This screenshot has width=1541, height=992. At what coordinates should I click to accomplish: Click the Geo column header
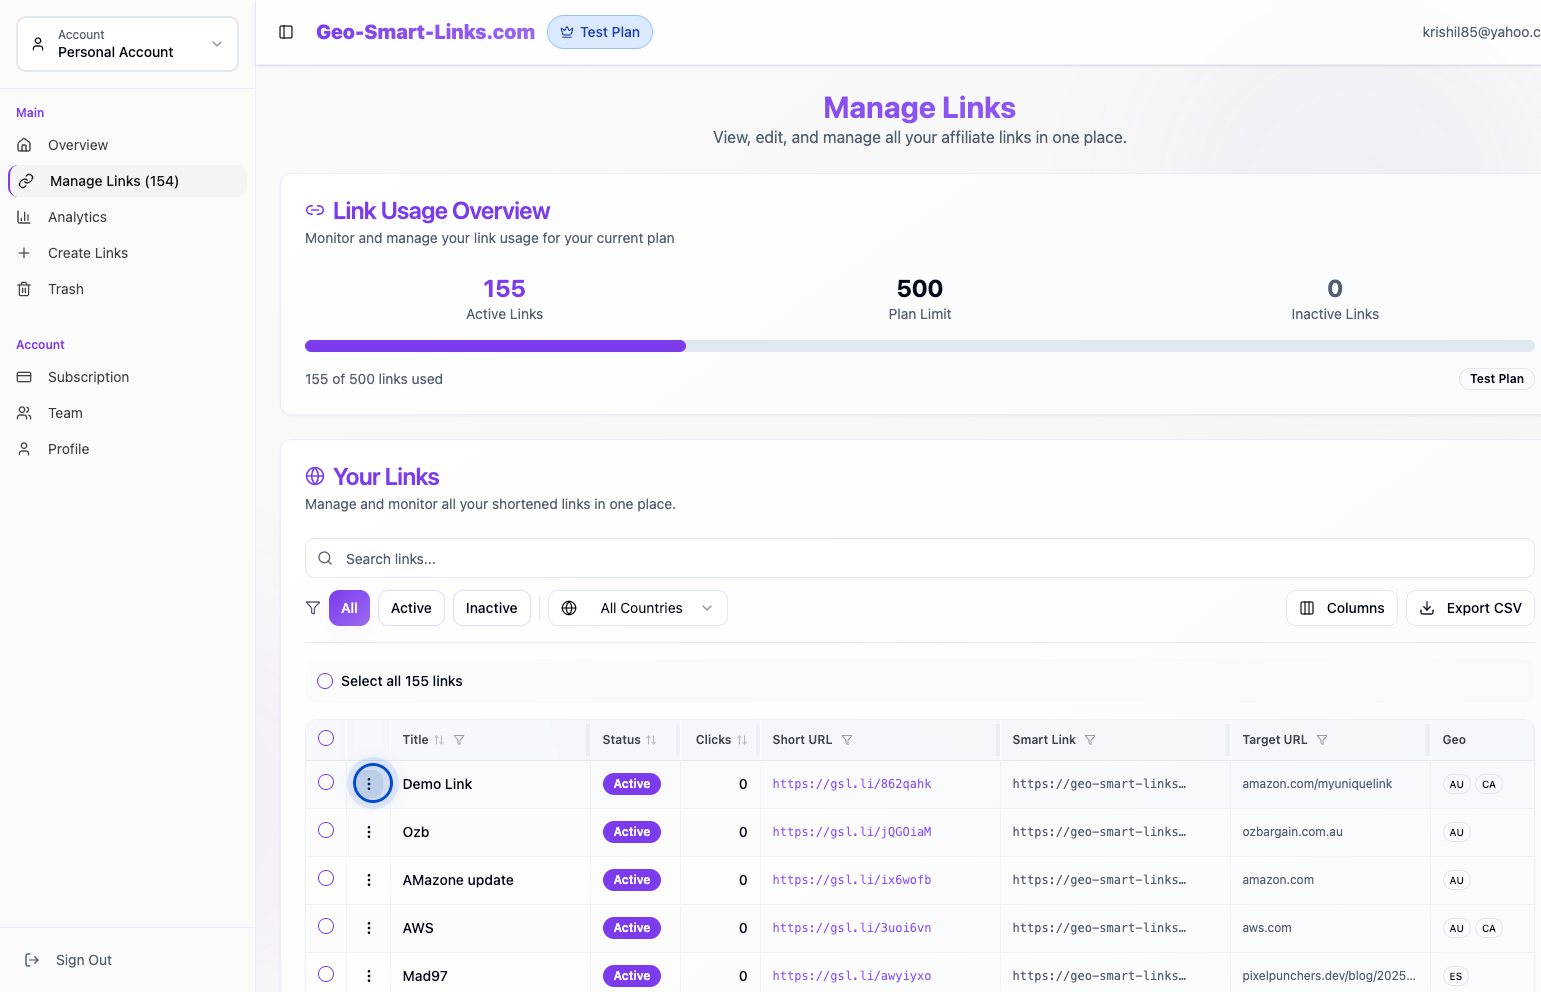tap(1454, 740)
